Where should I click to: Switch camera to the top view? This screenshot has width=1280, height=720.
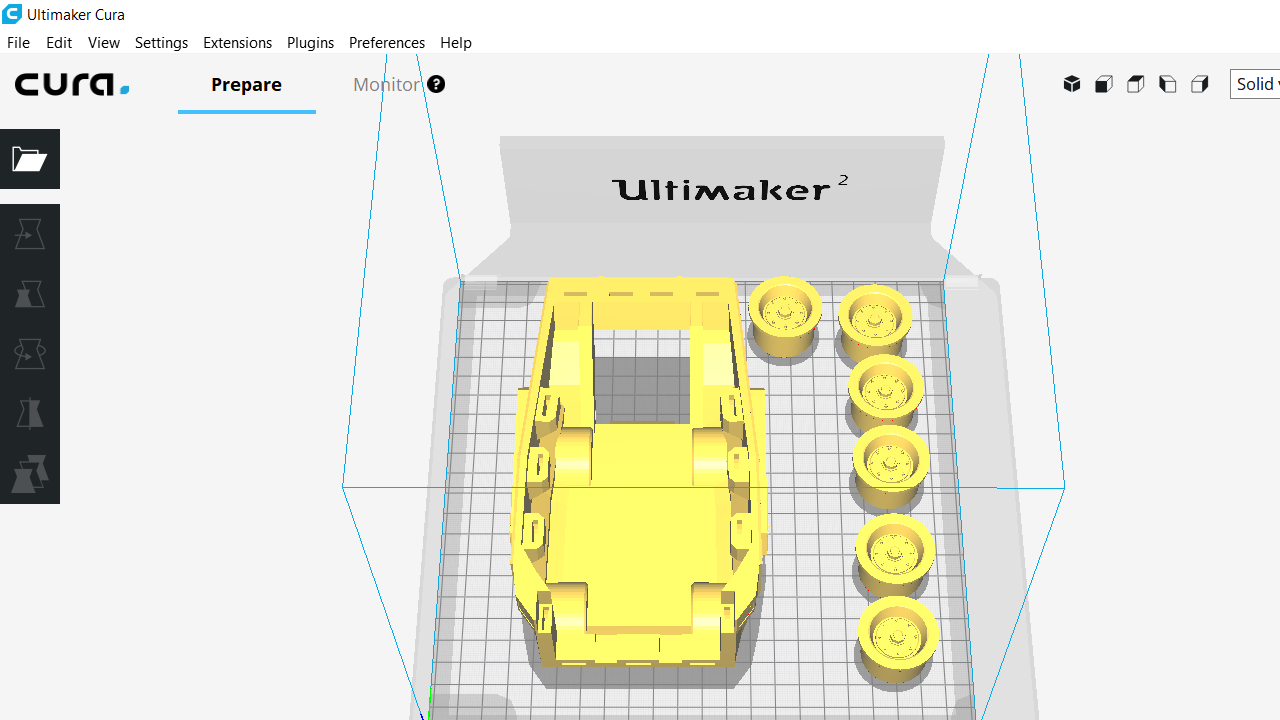[1136, 84]
